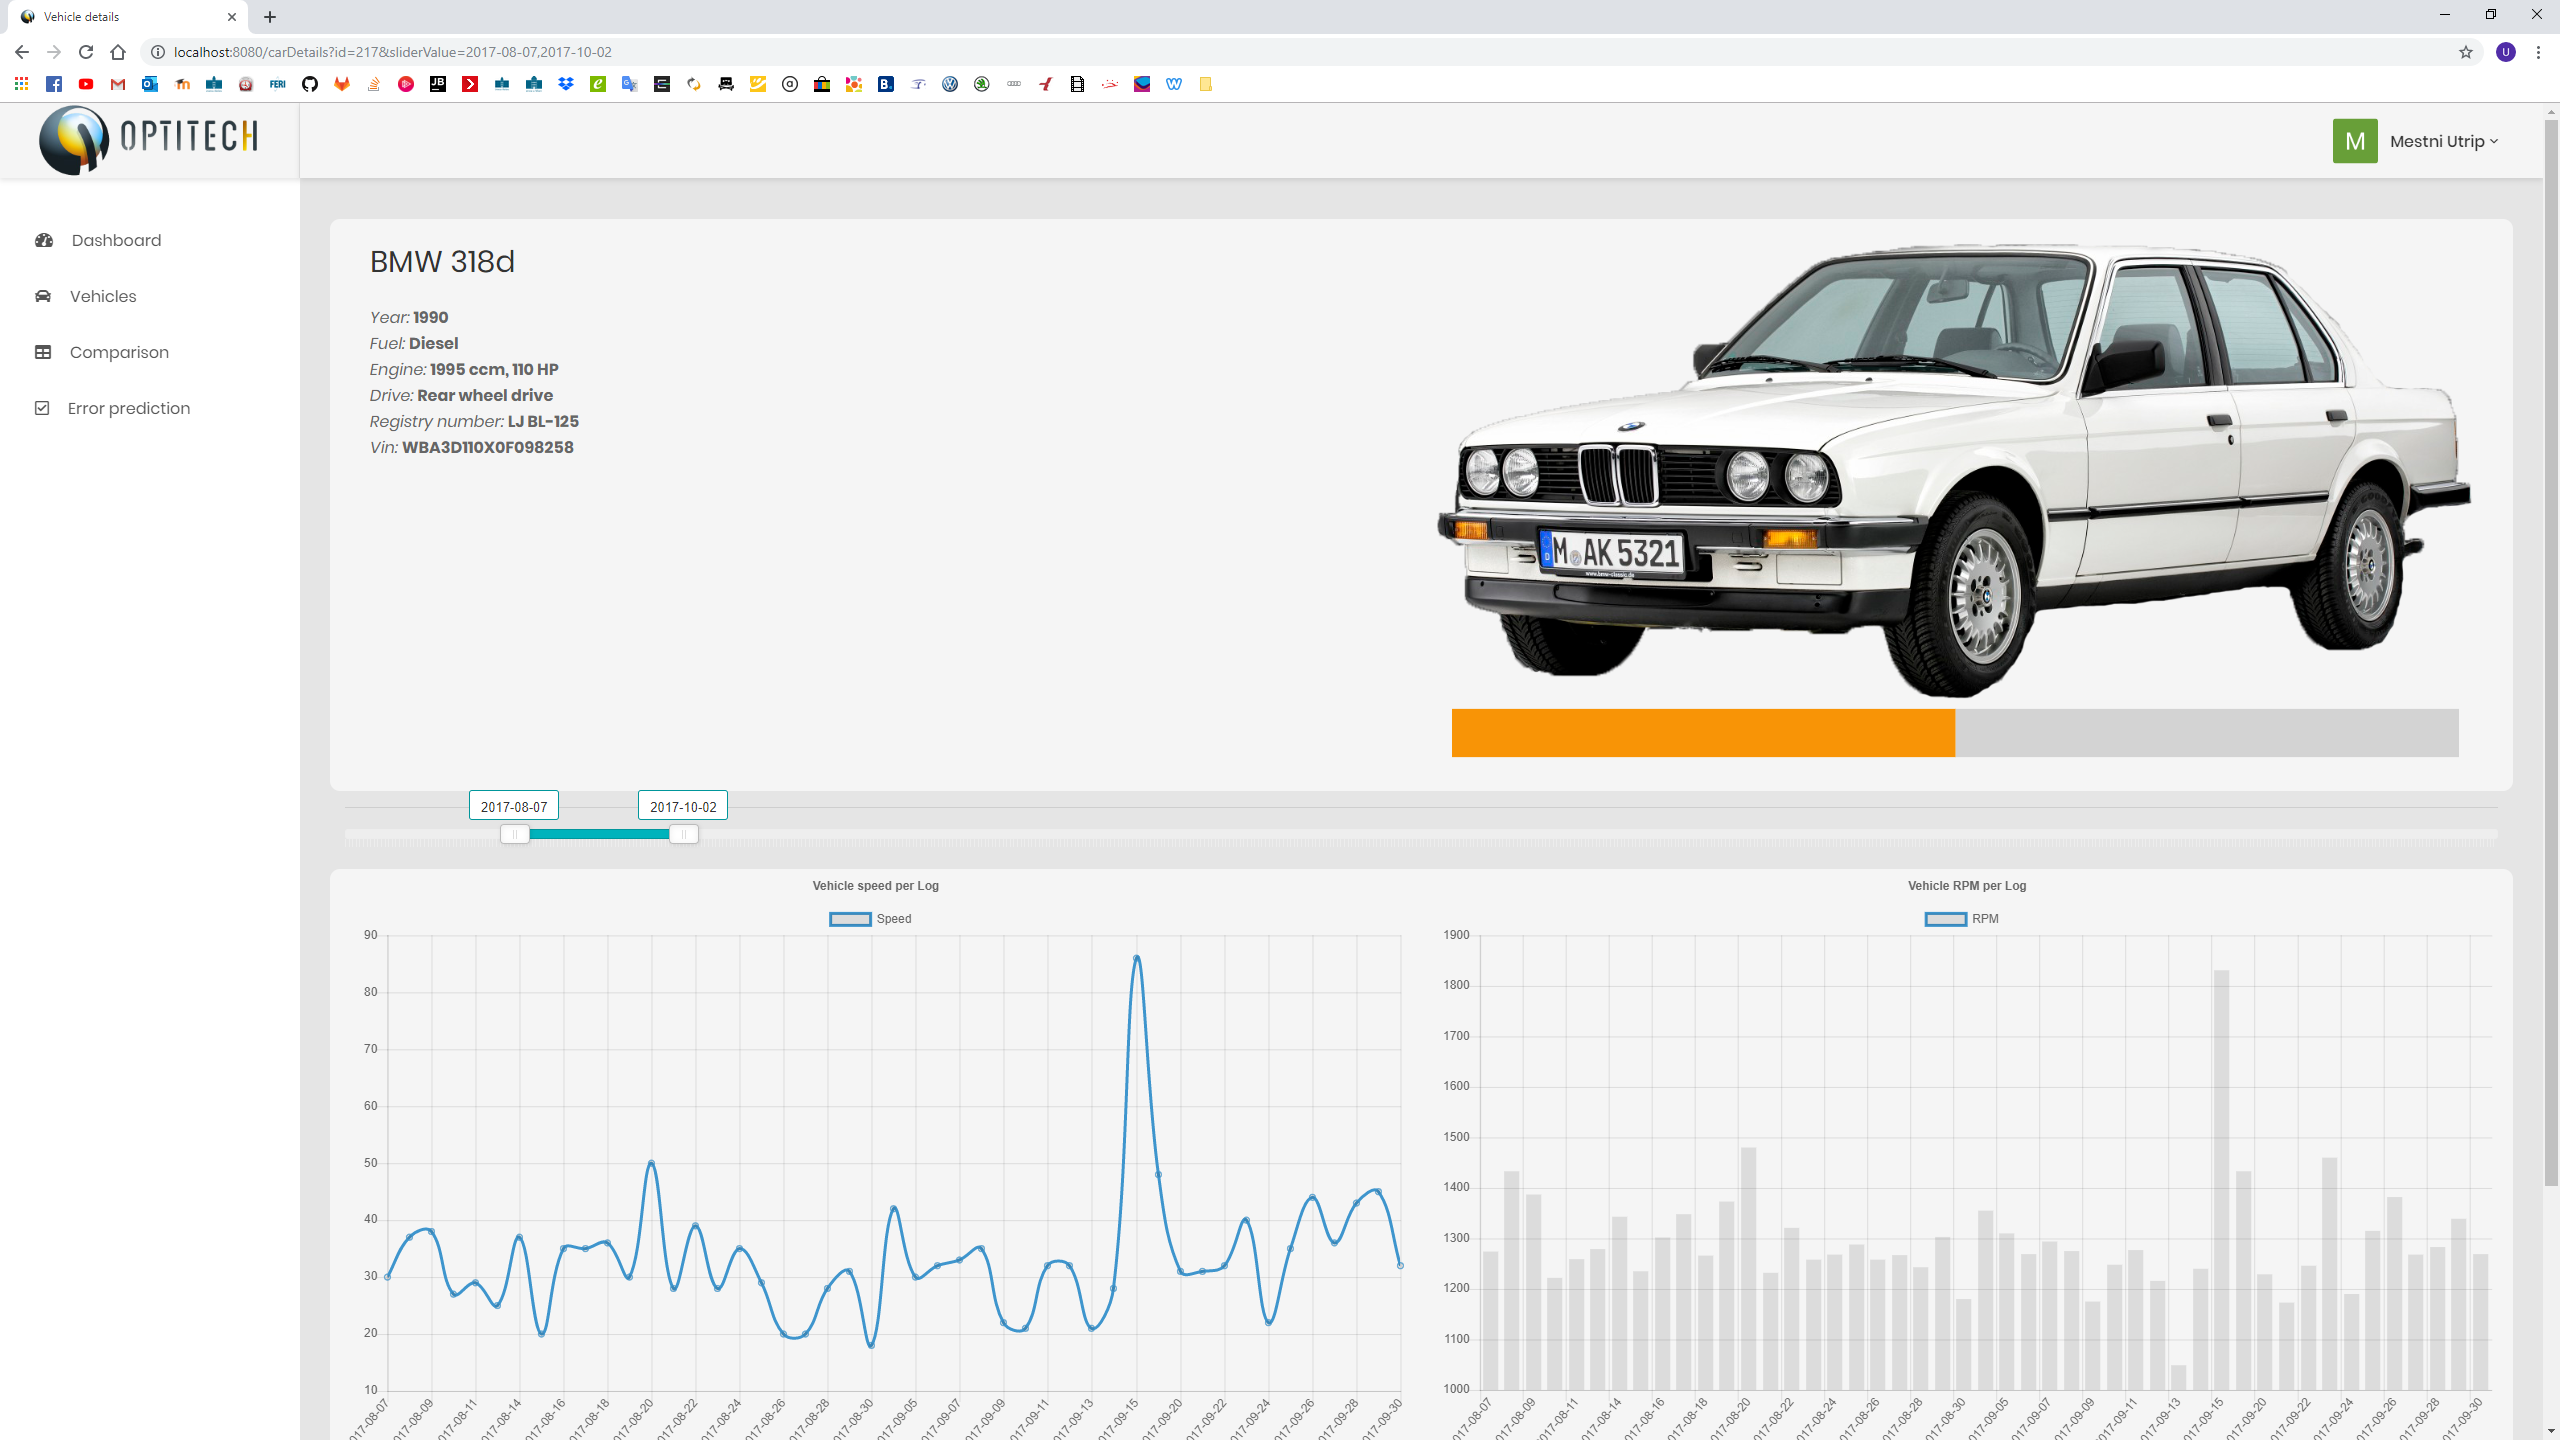Image resolution: width=2560 pixels, height=1440 pixels.
Task: Open the Gmail bookmark
Action: tap(118, 84)
